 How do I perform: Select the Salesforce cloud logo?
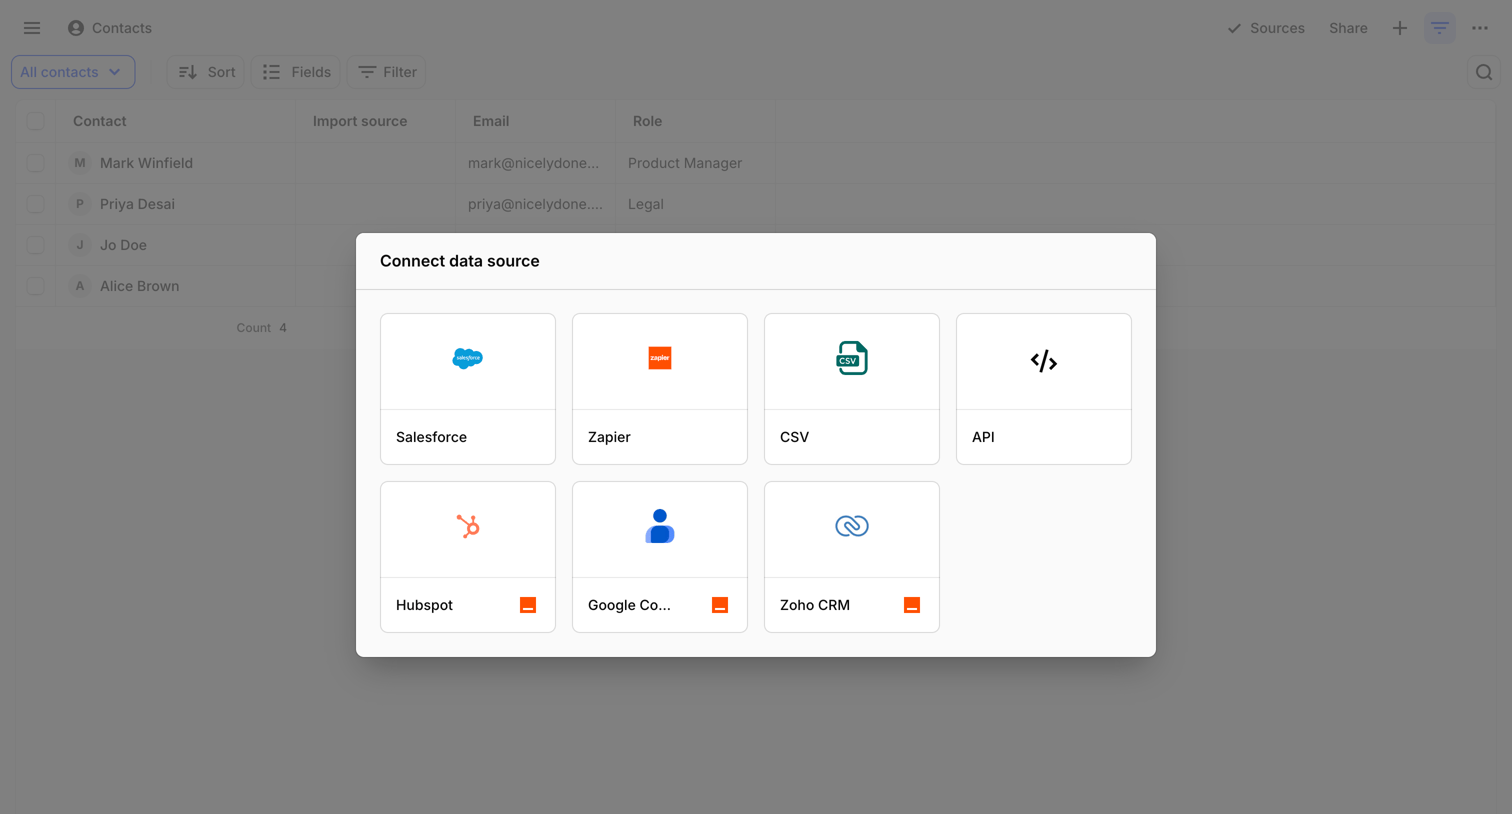click(x=468, y=358)
